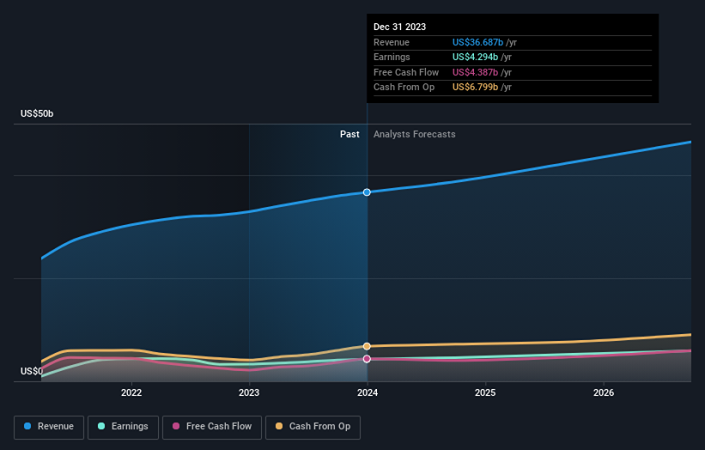Click the Analysts Forecasts label
Viewport: 705px width, 450px height.
pyautogui.click(x=414, y=134)
